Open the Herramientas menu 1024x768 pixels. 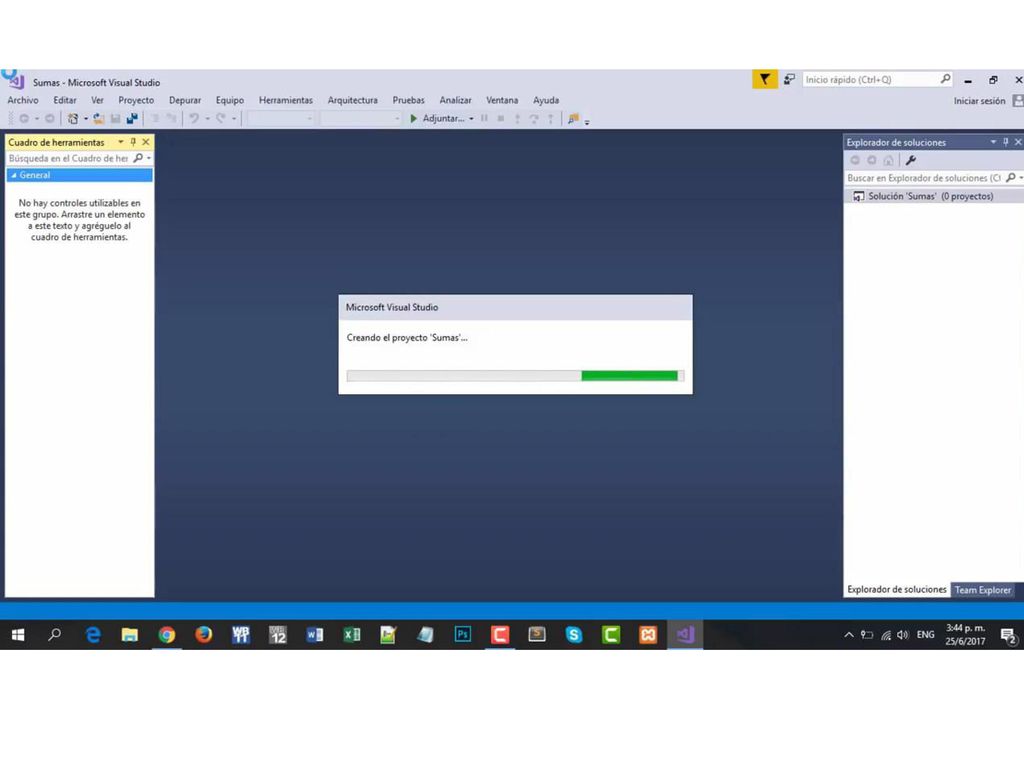[x=285, y=100]
